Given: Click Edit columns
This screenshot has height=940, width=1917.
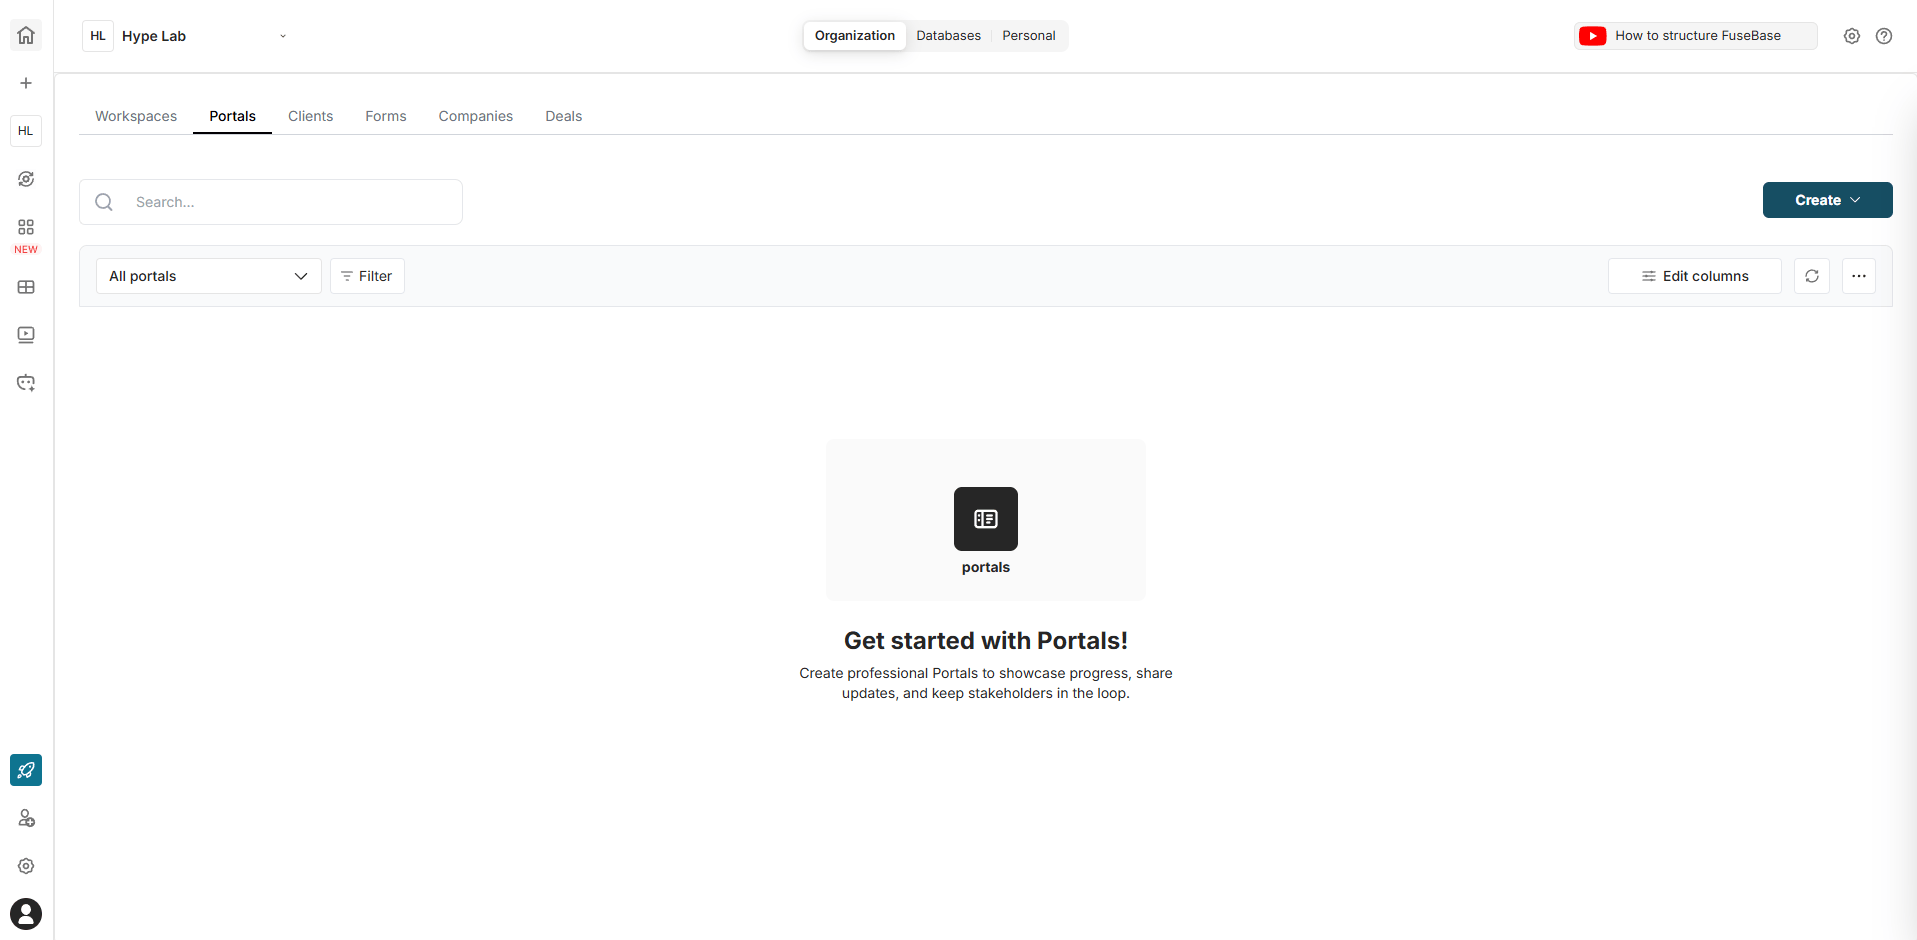Looking at the screenshot, I should pyautogui.click(x=1694, y=276).
